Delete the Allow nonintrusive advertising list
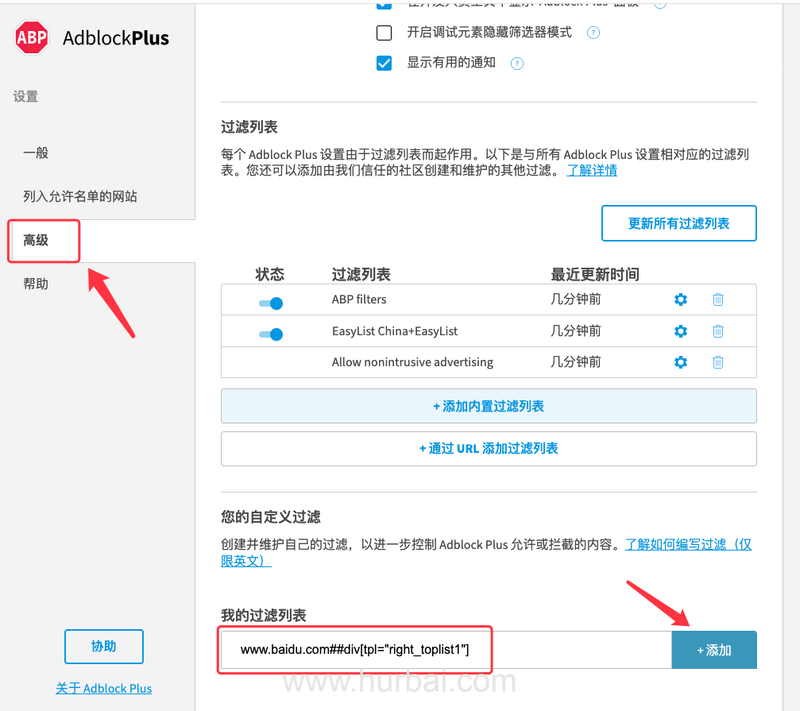This screenshot has height=711, width=800. click(718, 362)
